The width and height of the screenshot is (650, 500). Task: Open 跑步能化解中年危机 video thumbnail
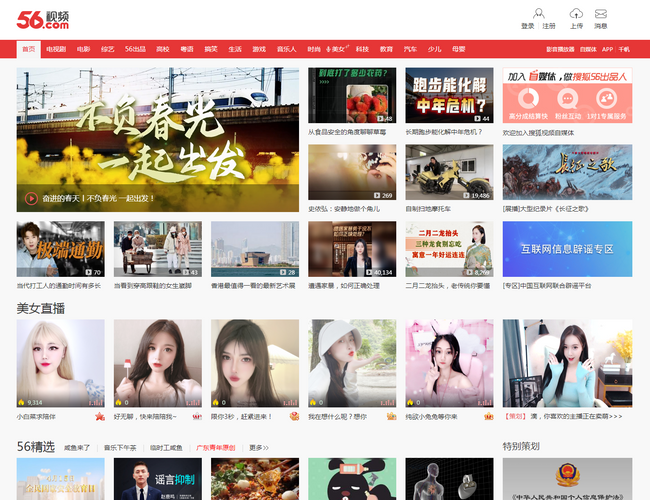tap(448, 95)
